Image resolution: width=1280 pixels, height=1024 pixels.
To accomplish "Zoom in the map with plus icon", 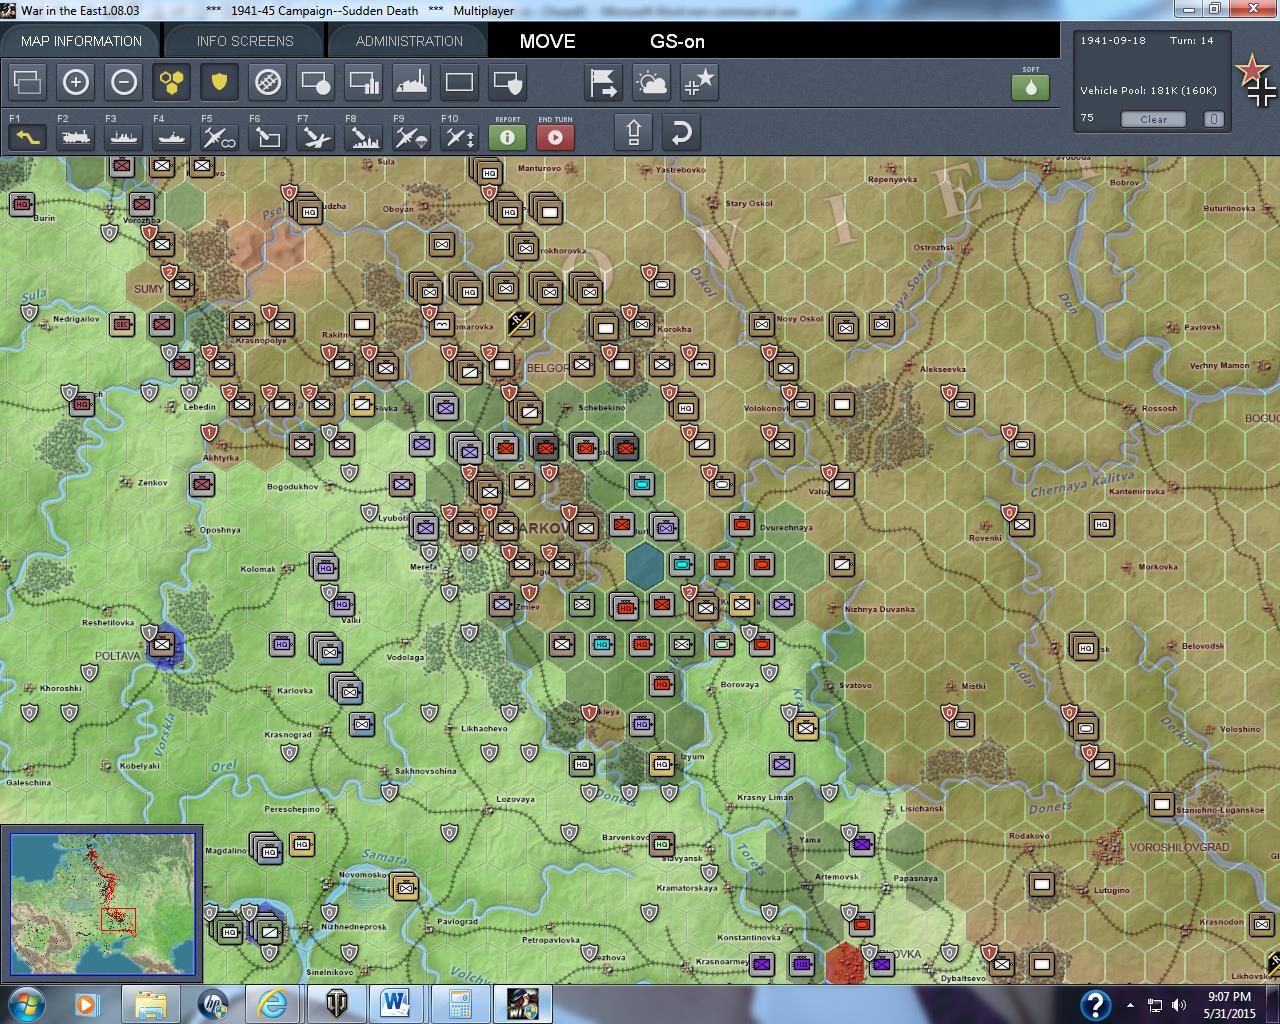I will pos(76,82).
